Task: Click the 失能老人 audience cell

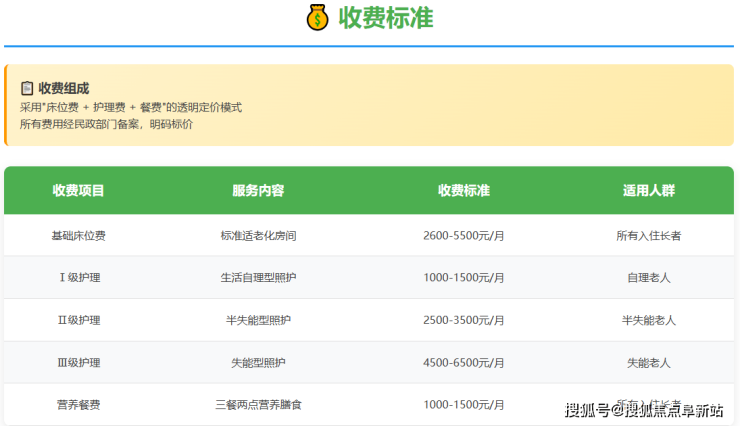Action: pyautogui.click(x=648, y=362)
